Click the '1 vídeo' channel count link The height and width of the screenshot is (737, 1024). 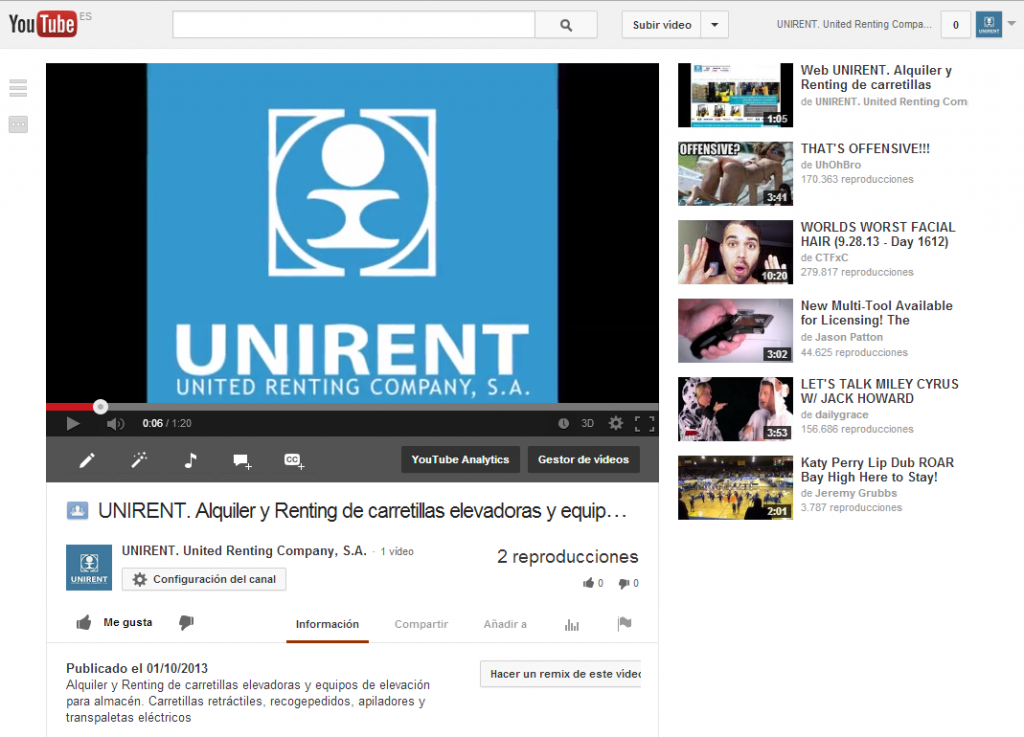tap(397, 552)
